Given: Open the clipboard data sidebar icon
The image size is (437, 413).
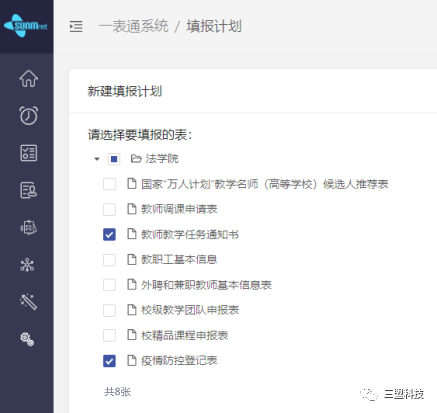Looking at the screenshot, I should 28,228.
